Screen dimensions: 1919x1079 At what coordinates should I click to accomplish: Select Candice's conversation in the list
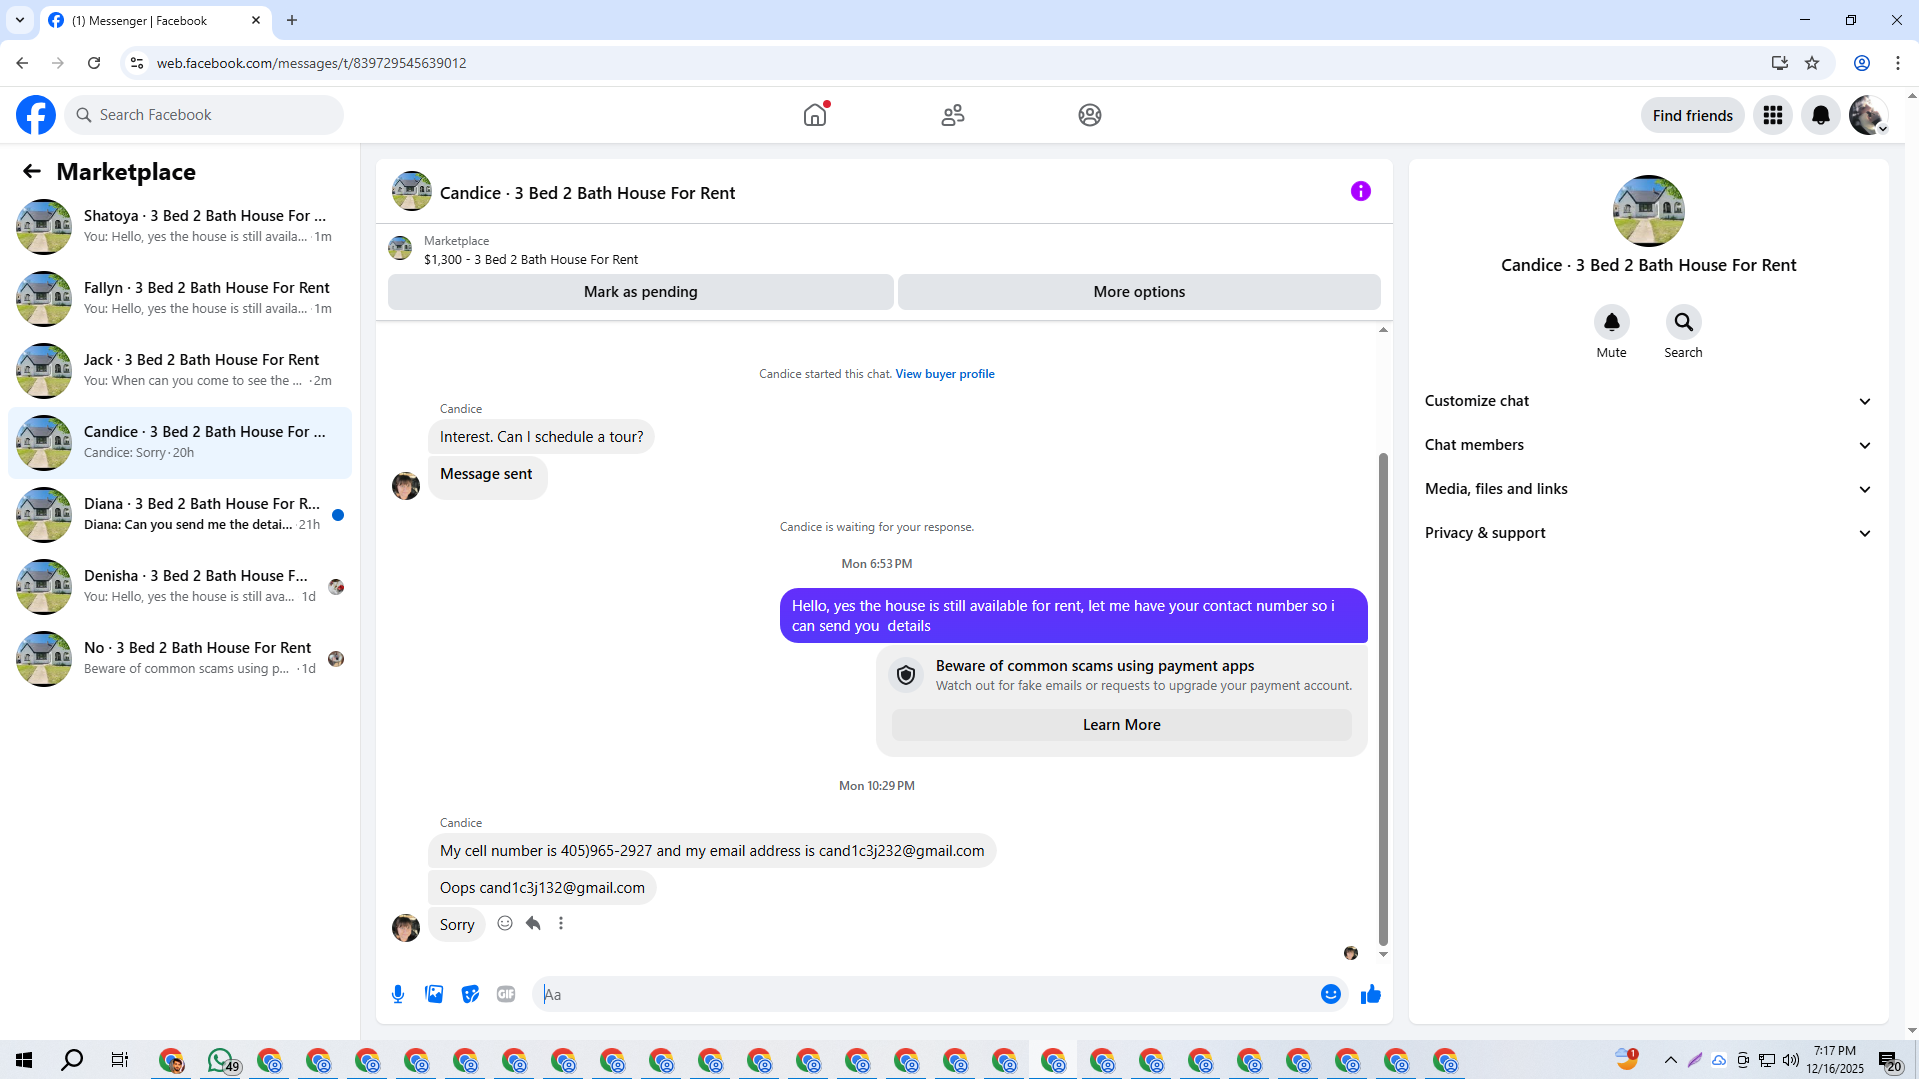180,443
